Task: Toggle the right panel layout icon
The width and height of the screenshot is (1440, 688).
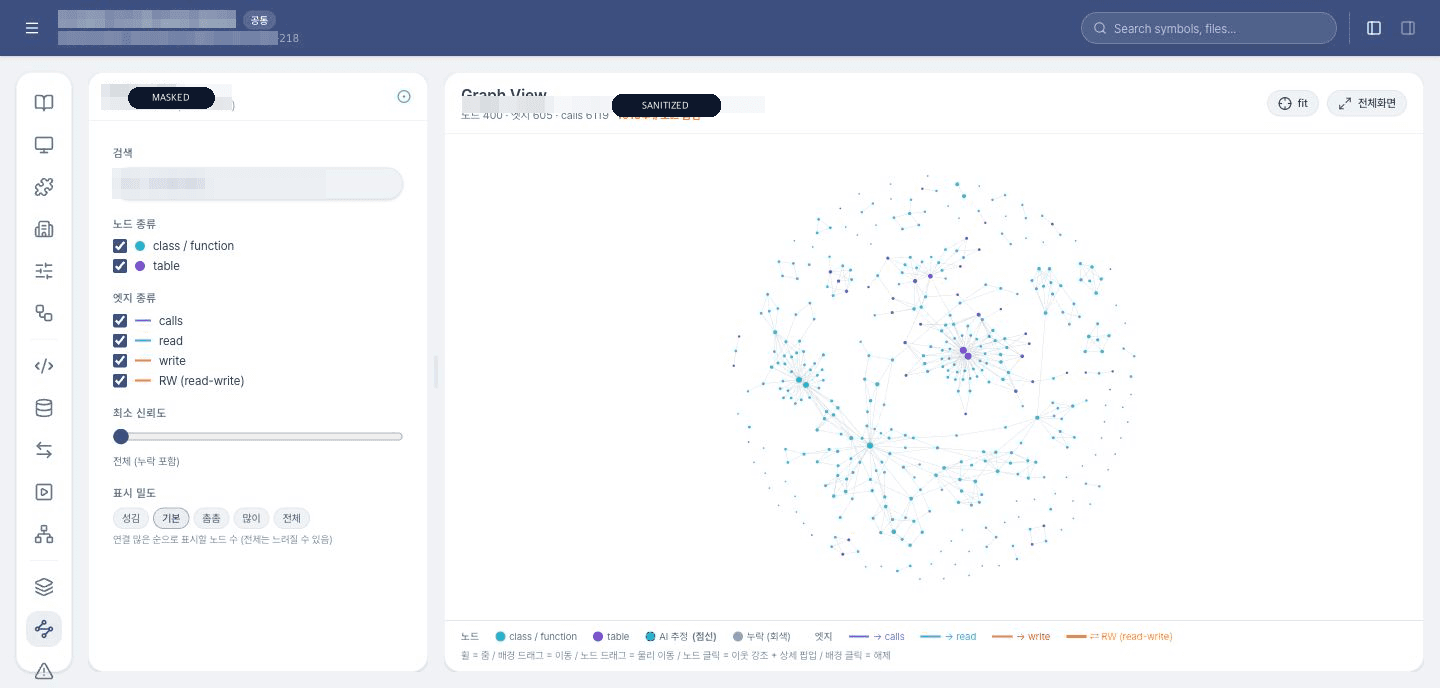Action: (x=1408, y=28)
